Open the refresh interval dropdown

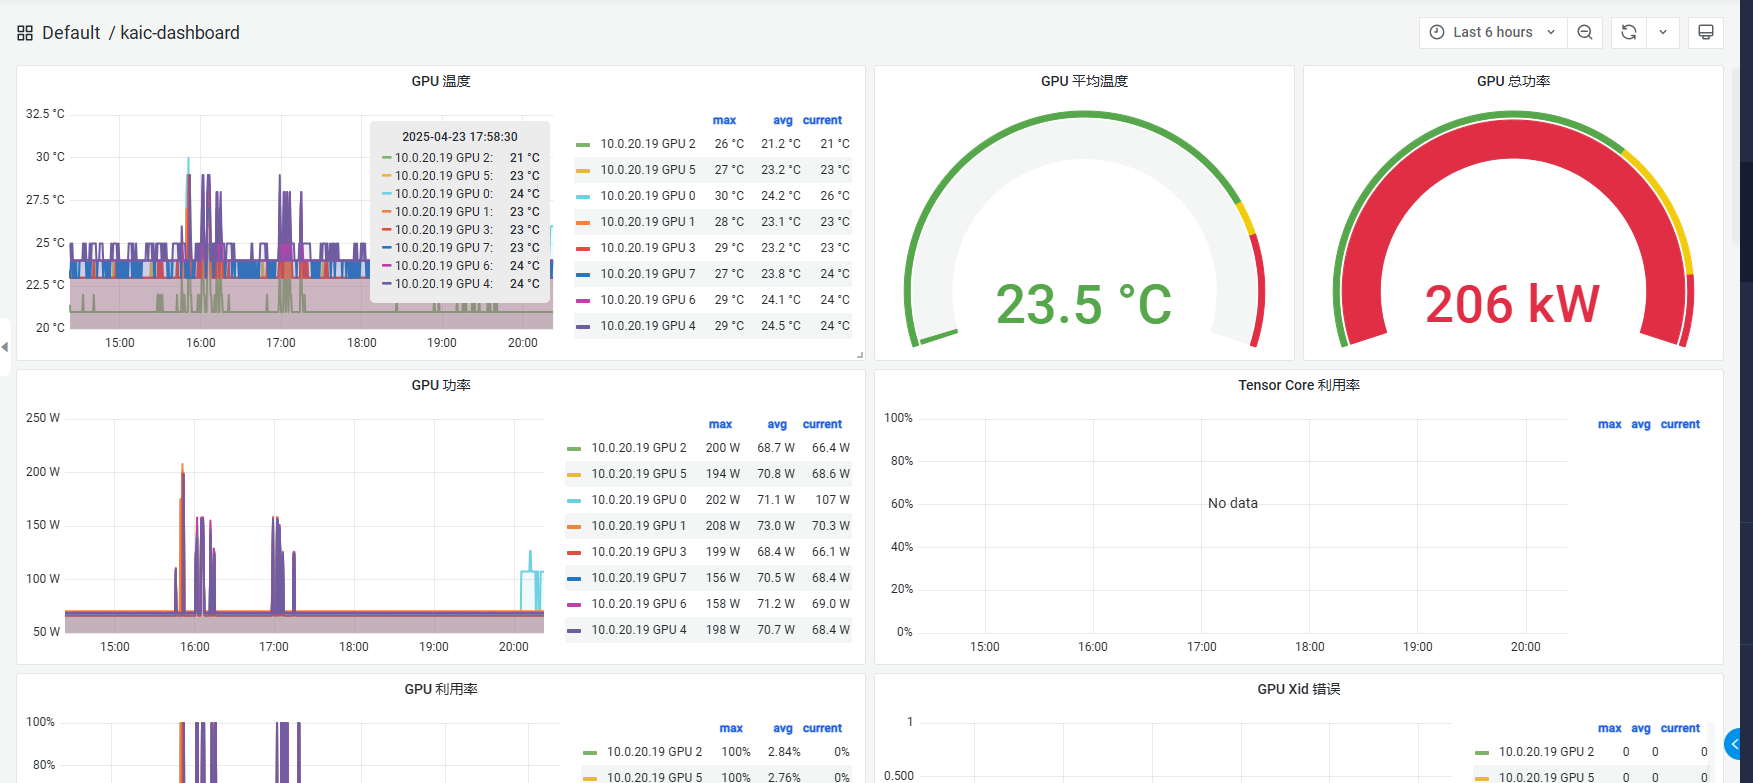click(x=1663, y=33)
